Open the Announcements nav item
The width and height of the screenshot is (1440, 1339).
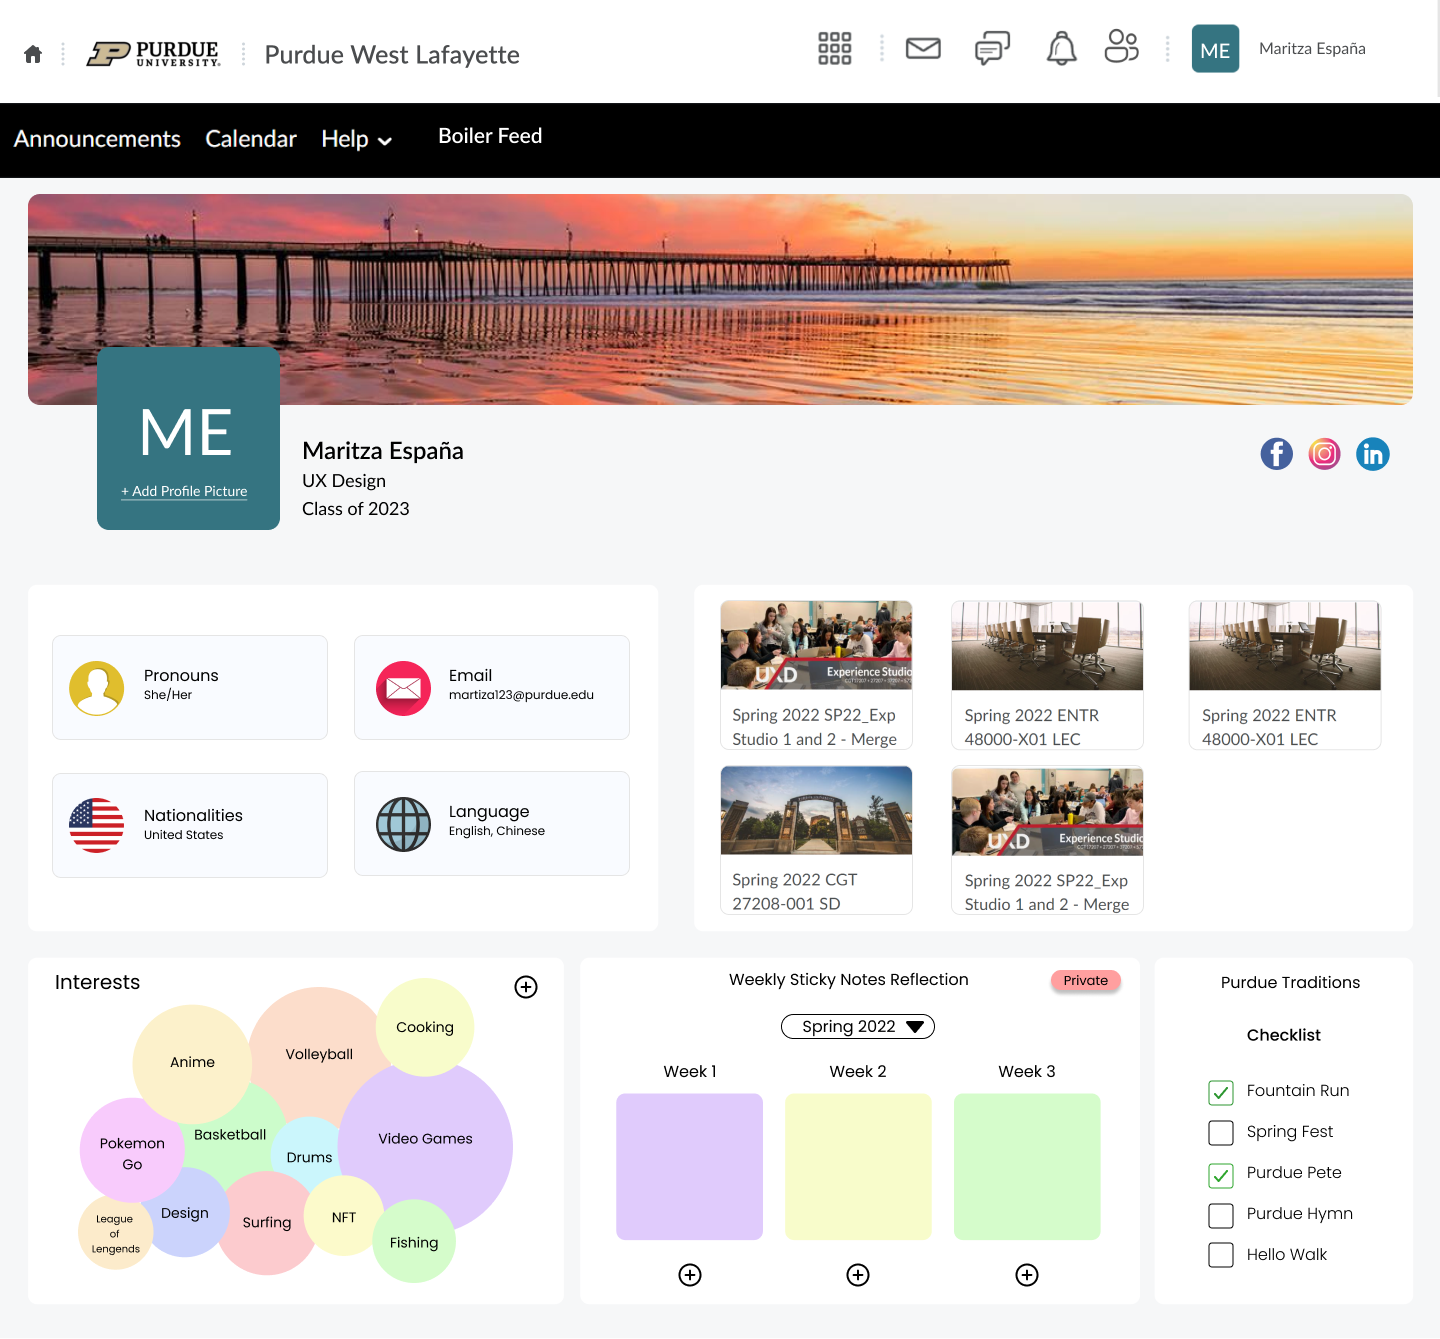coord(97,139)
